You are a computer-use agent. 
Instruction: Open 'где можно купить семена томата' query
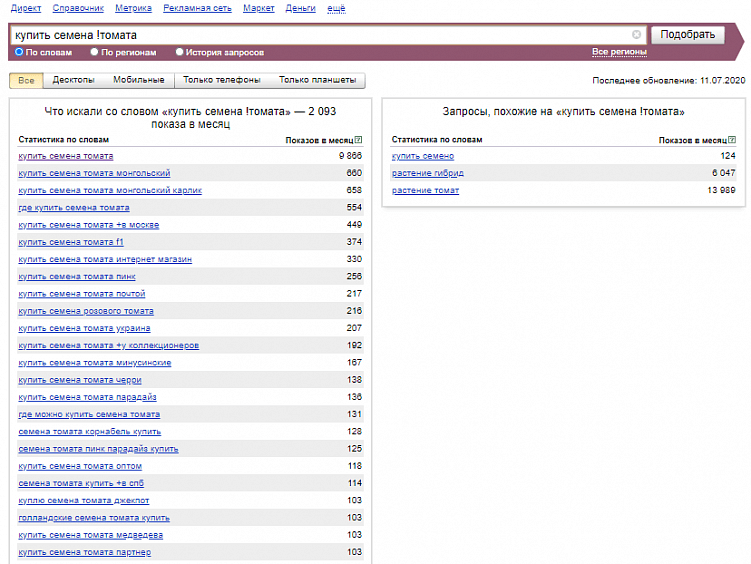coord(89,415)
